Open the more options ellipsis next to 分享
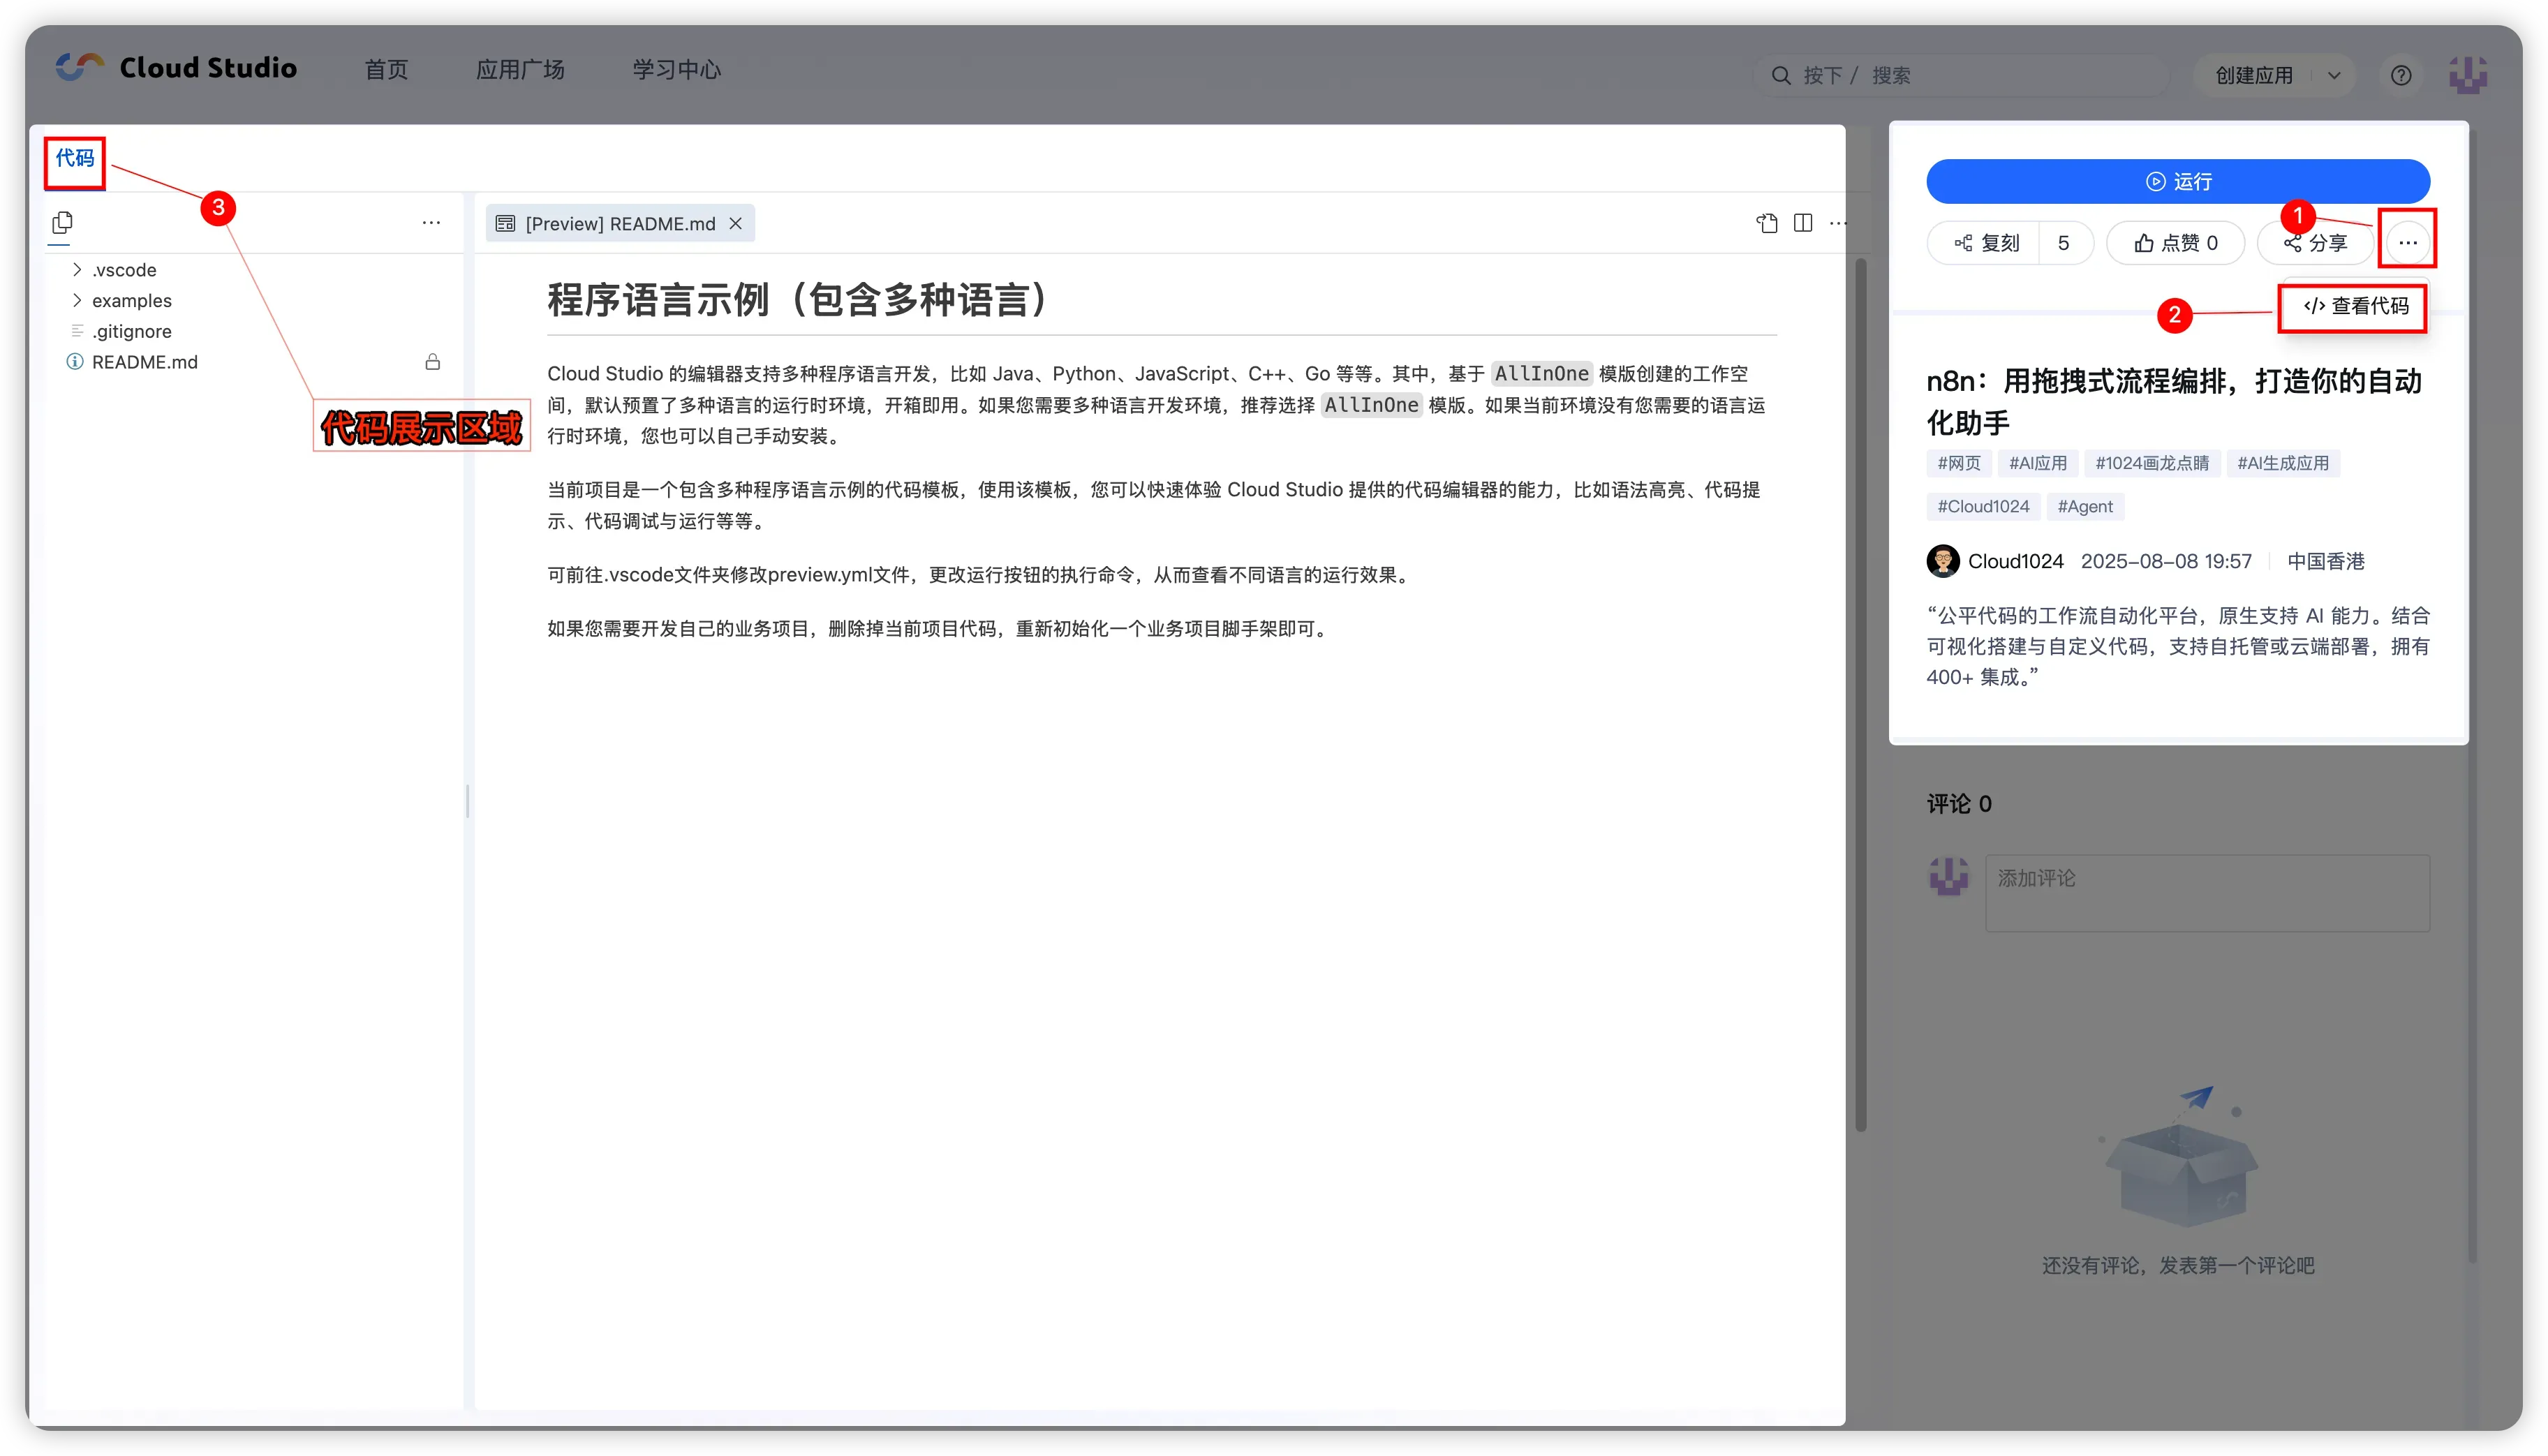Screen dimensions: 2548x1456 (x=2407, y=242)
